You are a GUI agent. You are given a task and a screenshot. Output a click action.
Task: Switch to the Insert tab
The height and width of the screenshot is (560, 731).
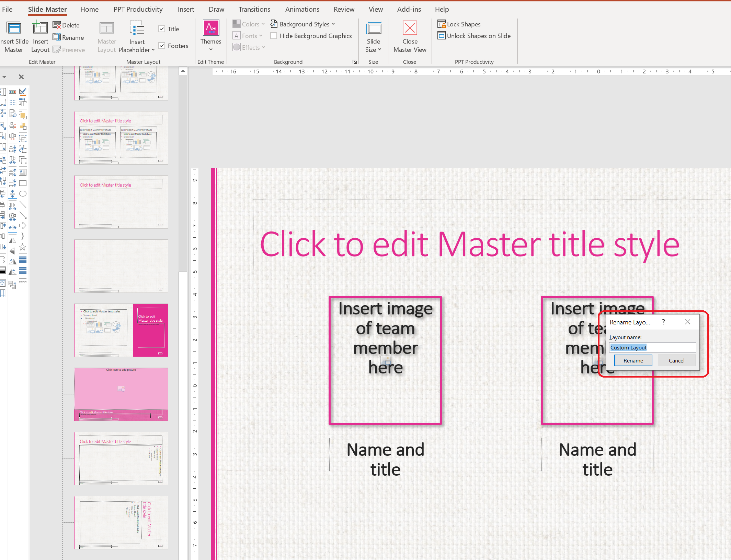pos(185,9)
